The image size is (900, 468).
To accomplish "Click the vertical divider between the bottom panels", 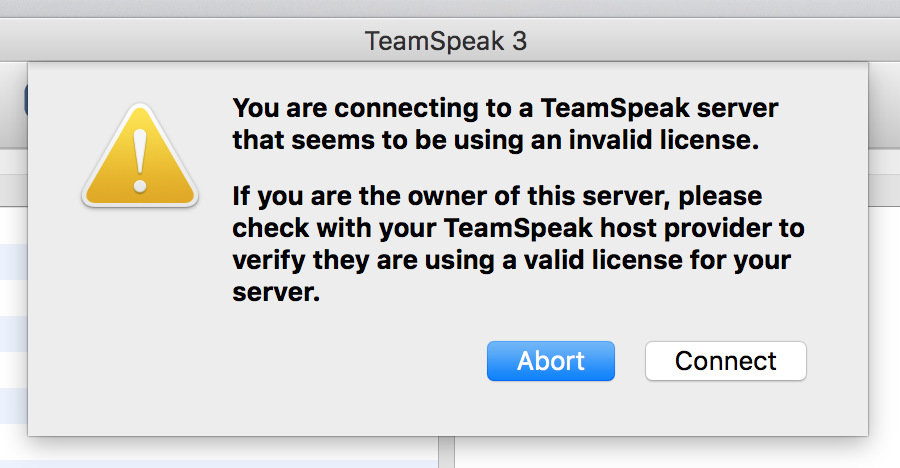I will click(446, 453).
